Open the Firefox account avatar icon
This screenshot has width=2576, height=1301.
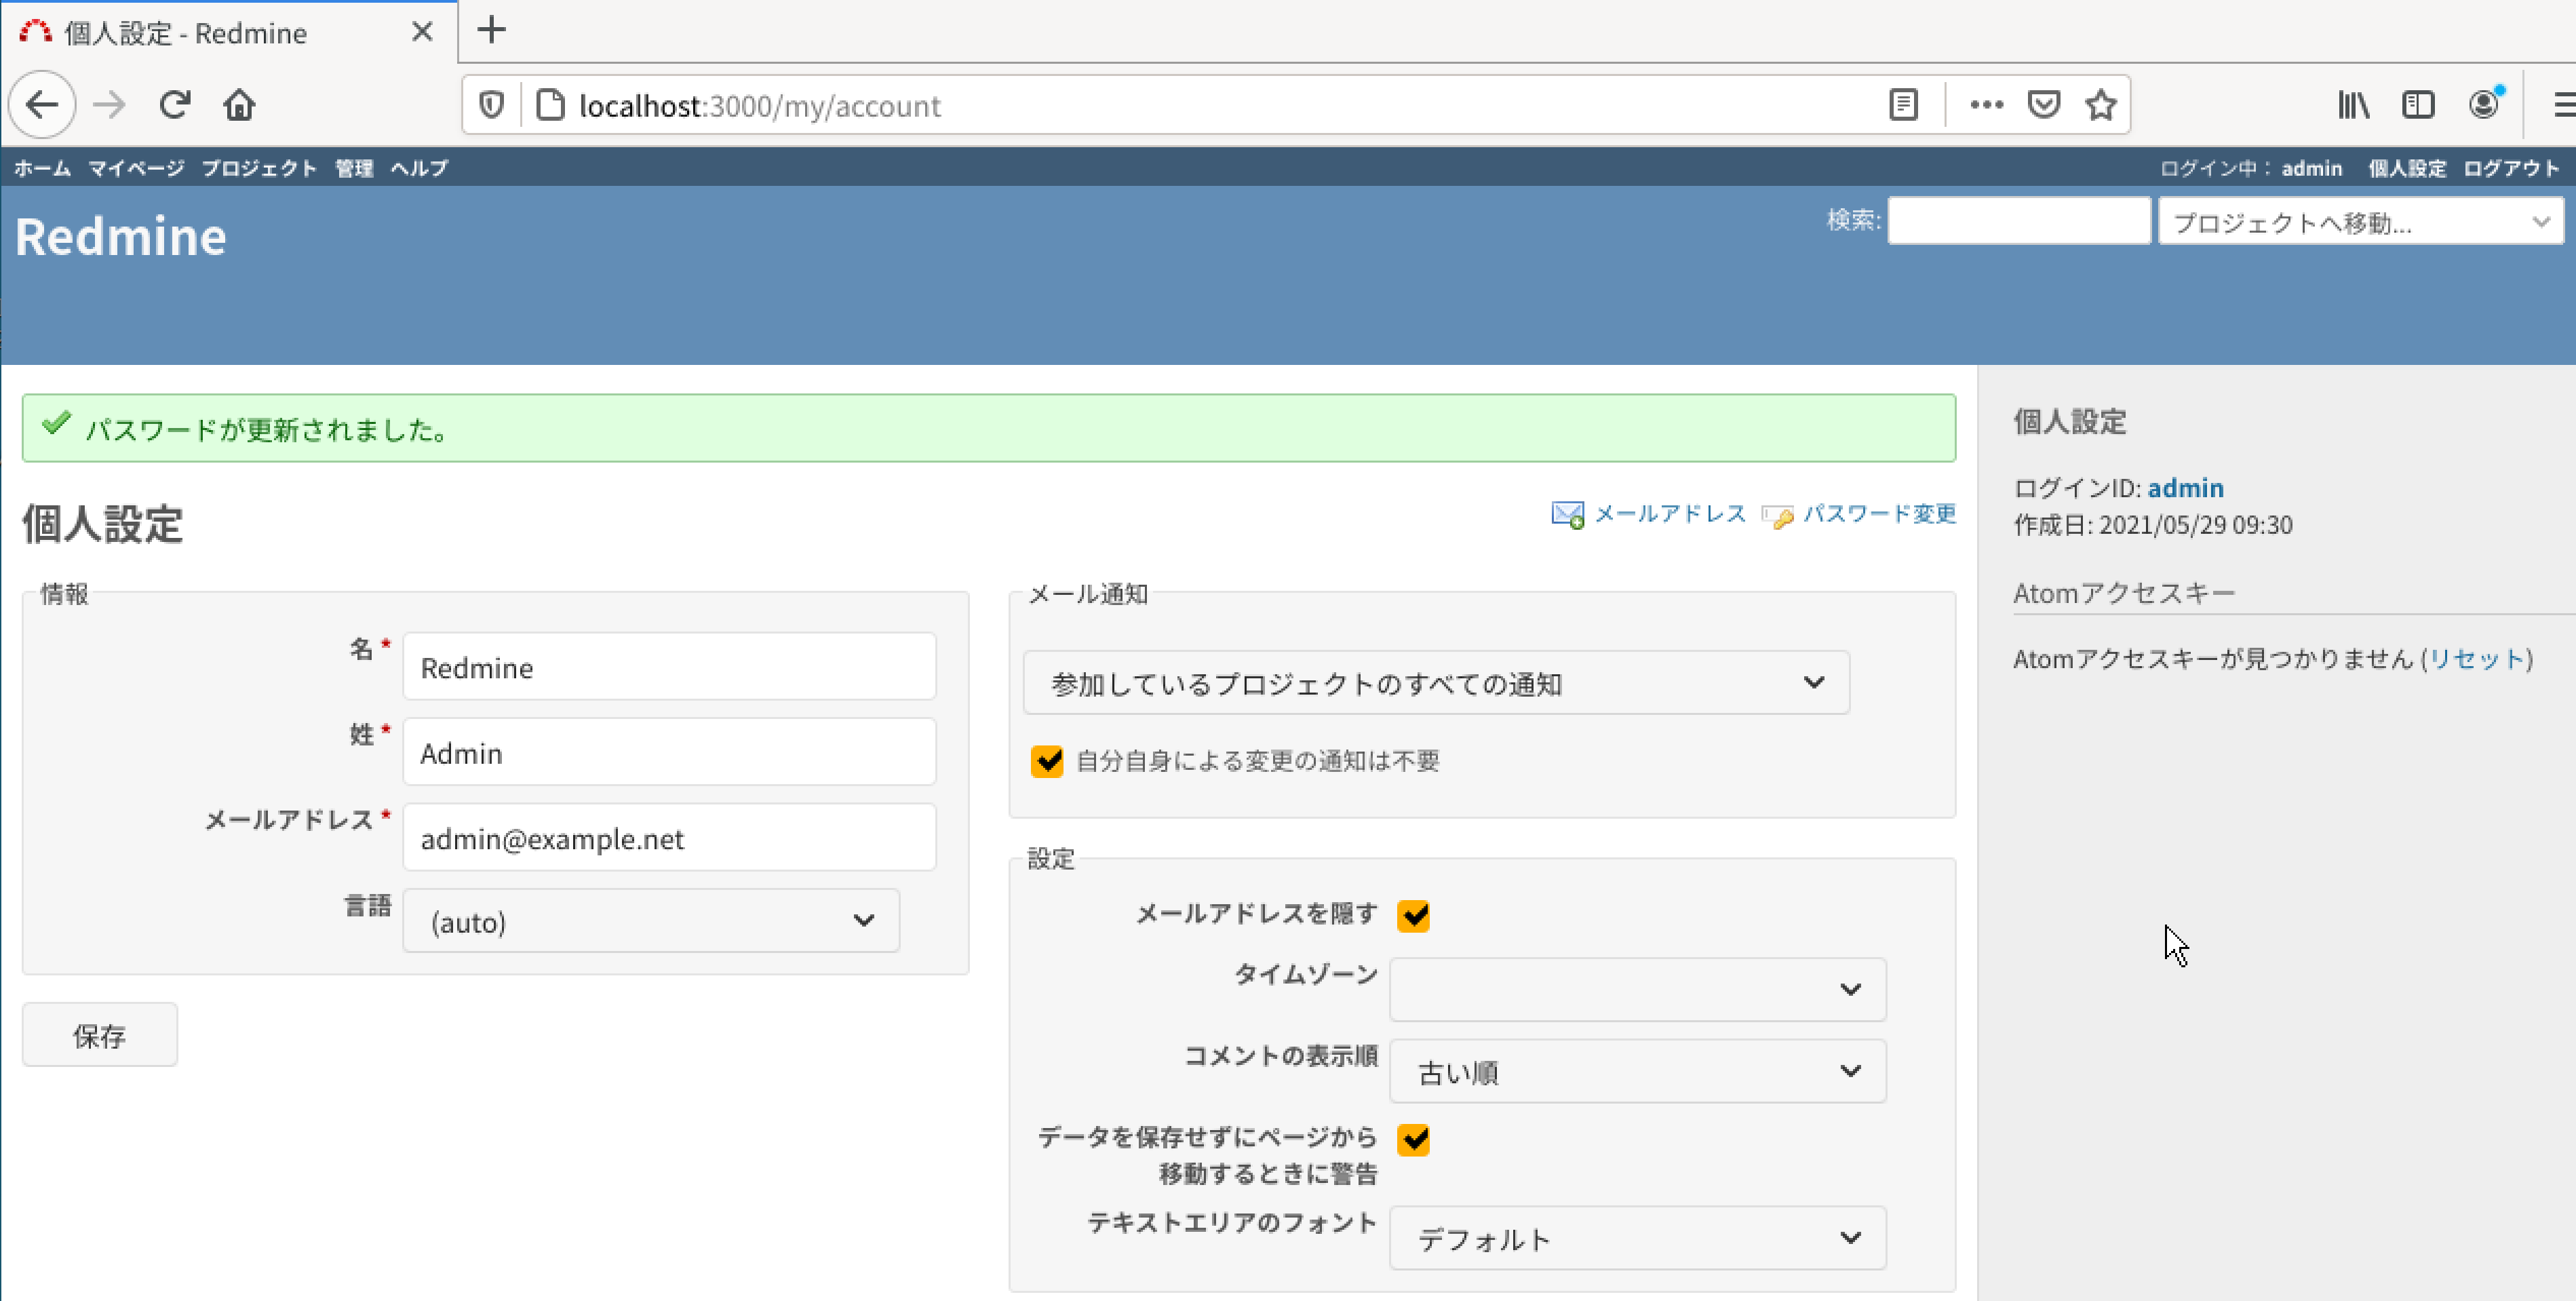2485,104
